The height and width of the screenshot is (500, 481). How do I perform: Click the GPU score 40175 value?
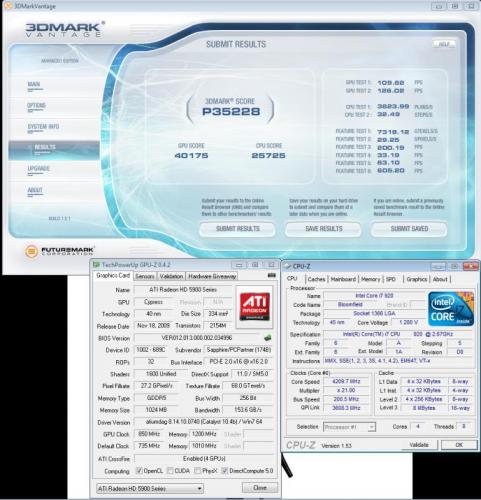tap(191, 156)
